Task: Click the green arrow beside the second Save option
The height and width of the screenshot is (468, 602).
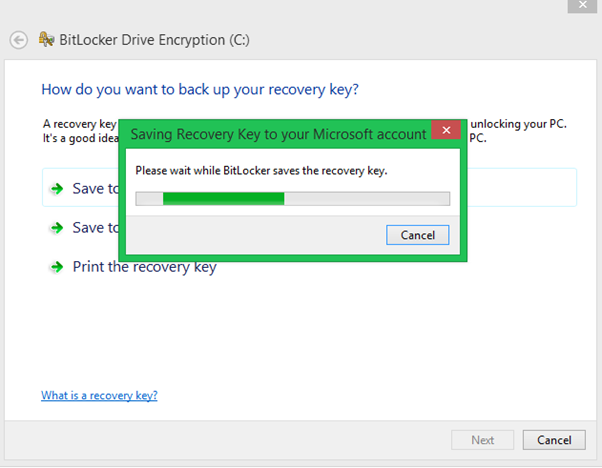Action: coord(57,228)
